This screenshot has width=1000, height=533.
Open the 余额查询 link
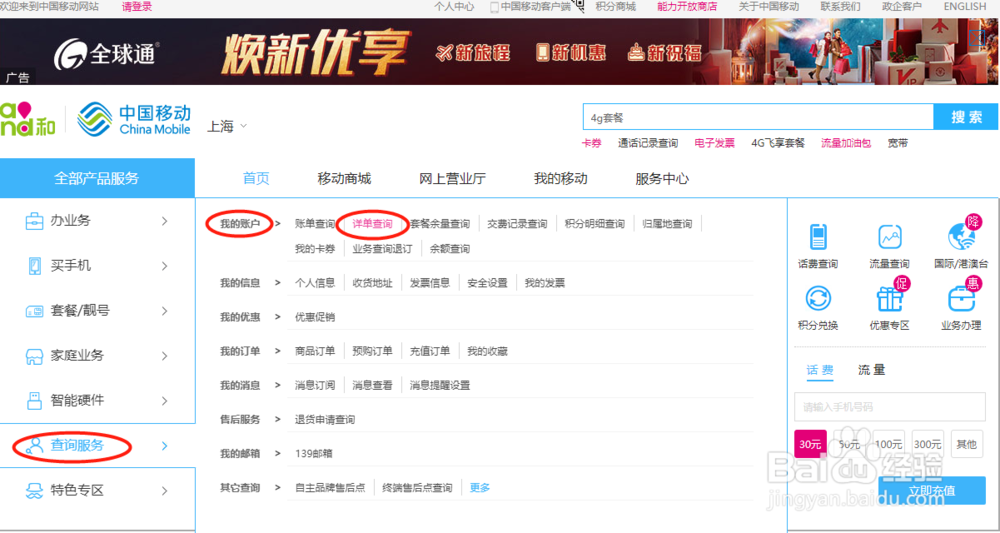pyautogui.click(x=450, y=249)
